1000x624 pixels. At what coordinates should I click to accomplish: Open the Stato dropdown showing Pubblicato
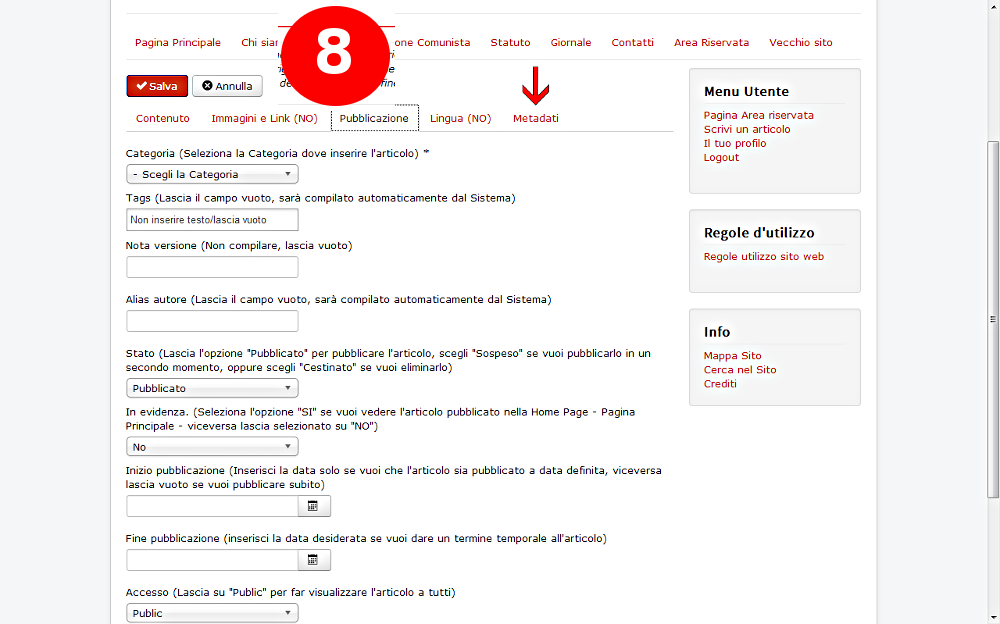[x=212, y=388]
